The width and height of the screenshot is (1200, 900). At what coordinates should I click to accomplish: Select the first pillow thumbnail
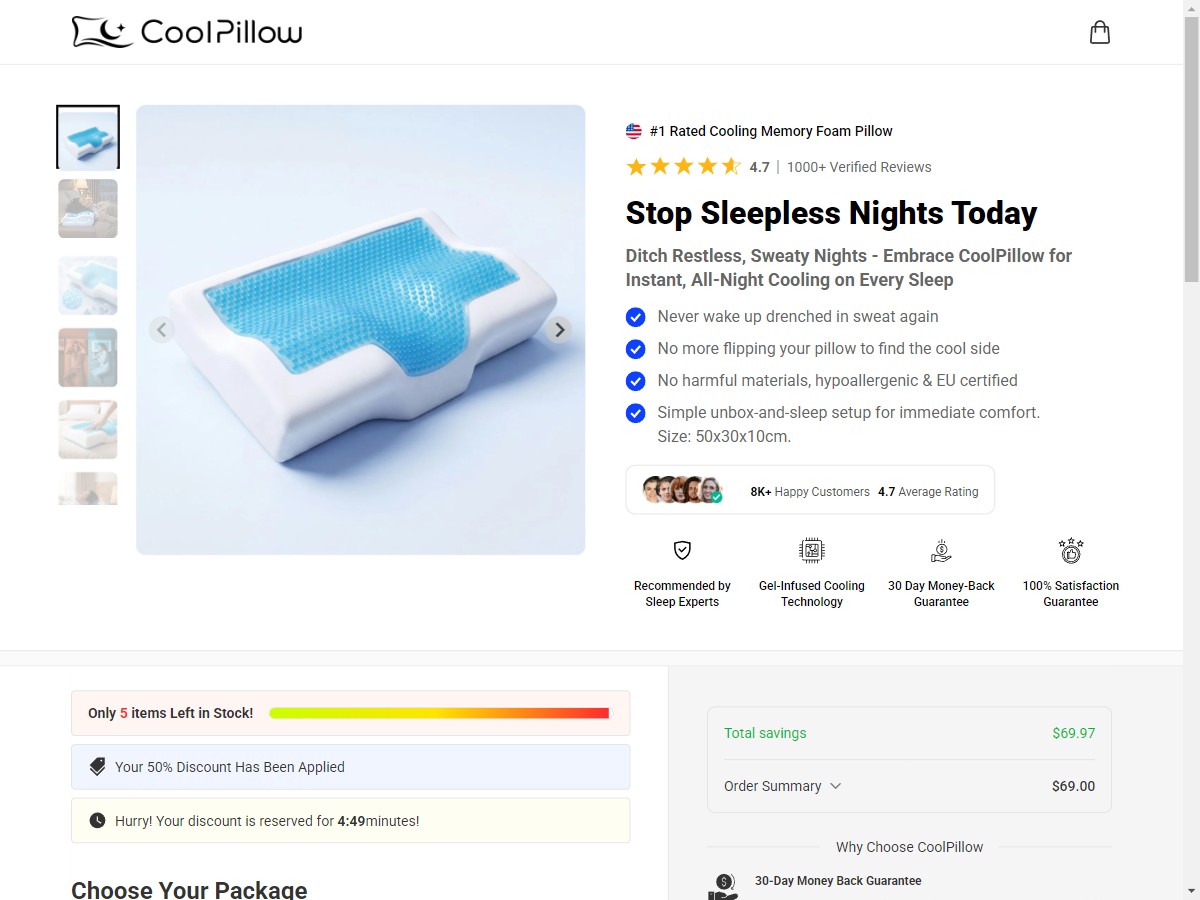point(88,137)
